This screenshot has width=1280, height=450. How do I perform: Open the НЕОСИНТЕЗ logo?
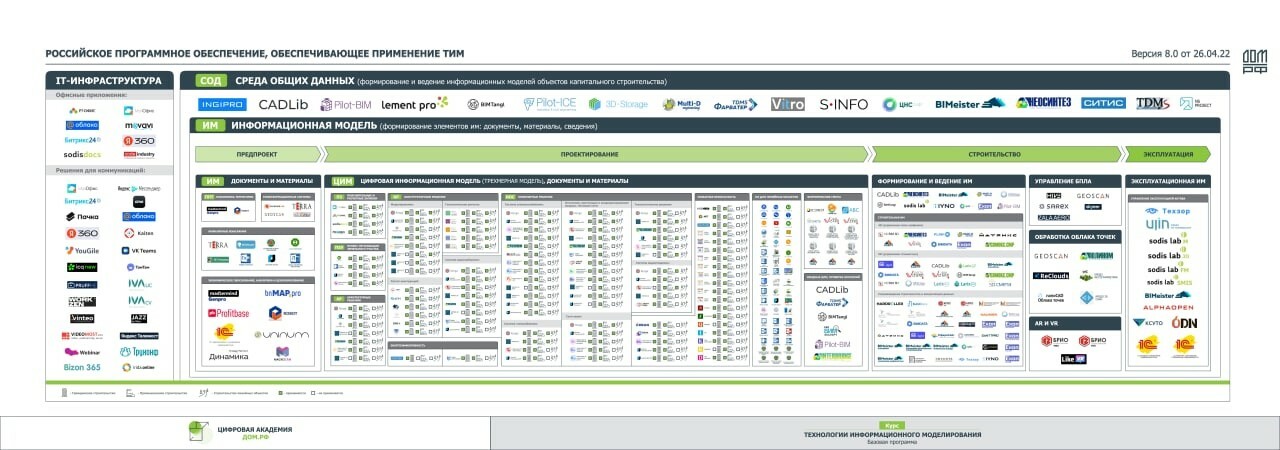pos(1043,103)
